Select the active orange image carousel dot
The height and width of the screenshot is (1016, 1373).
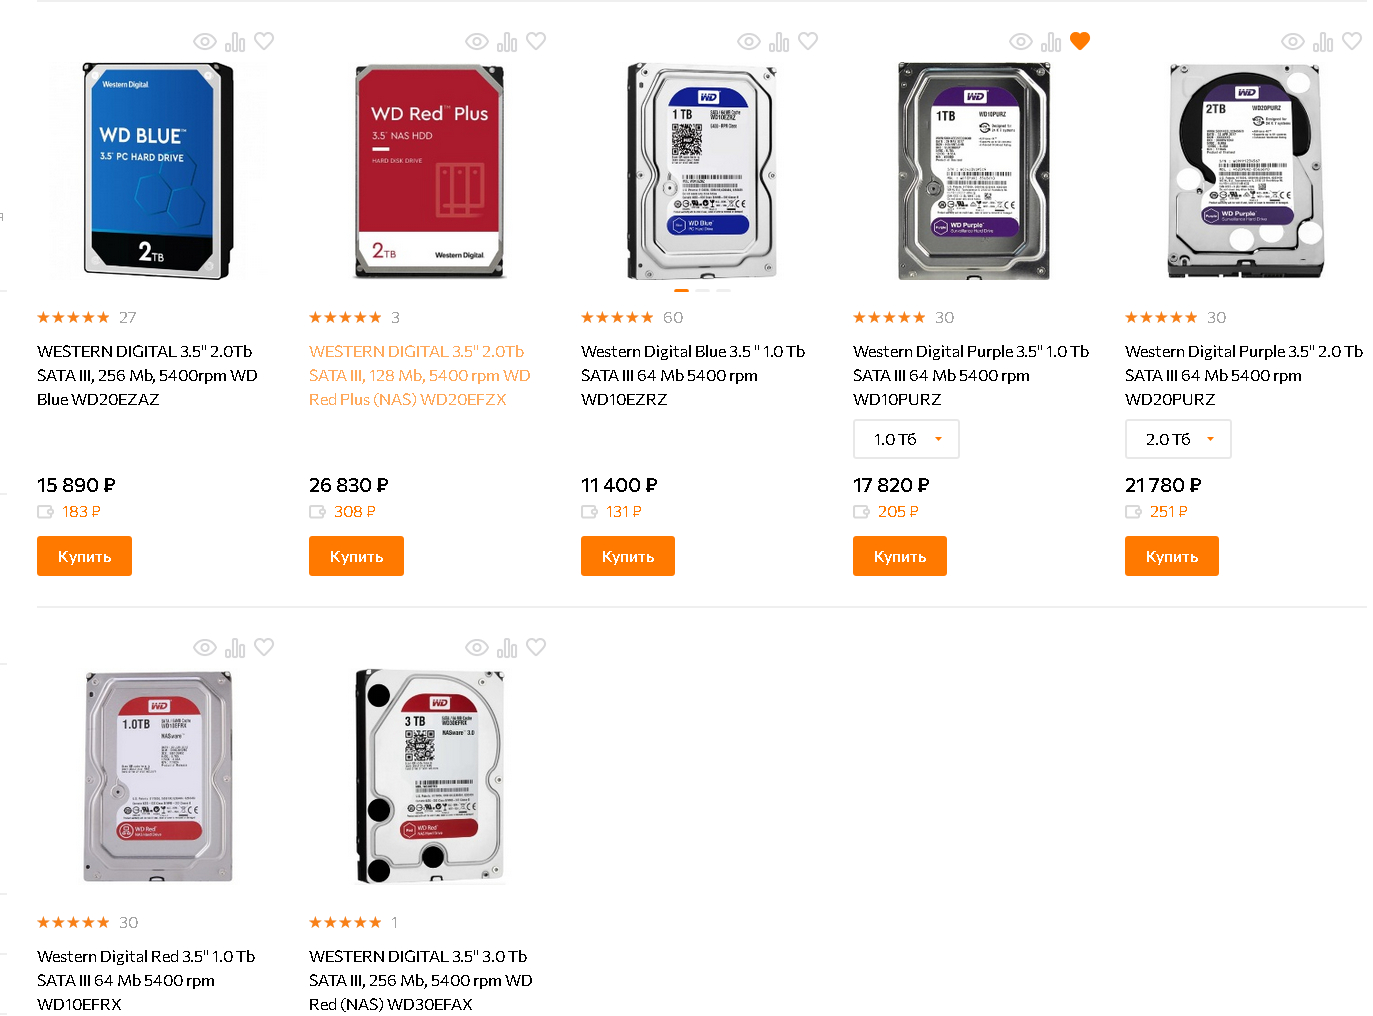(x=682, y=290)
